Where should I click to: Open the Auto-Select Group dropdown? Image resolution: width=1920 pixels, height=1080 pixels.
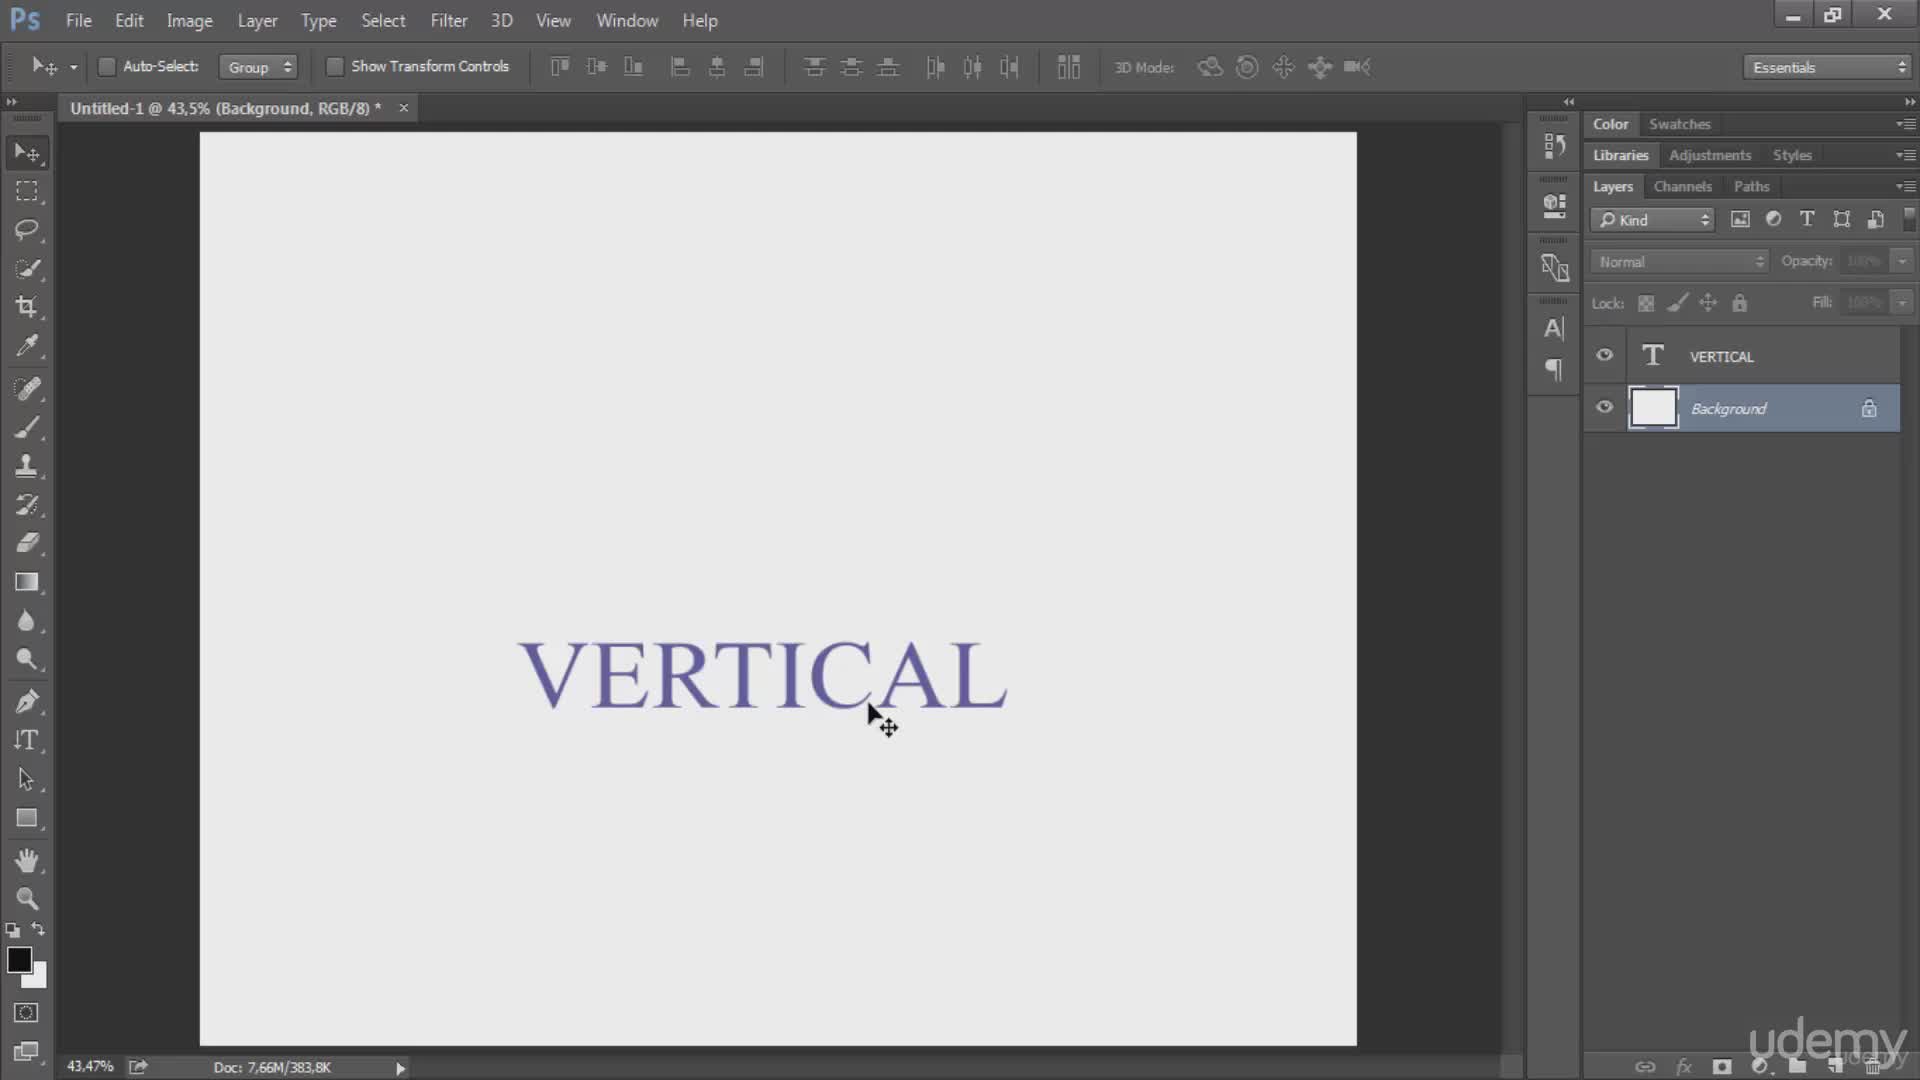click(258, 67)
